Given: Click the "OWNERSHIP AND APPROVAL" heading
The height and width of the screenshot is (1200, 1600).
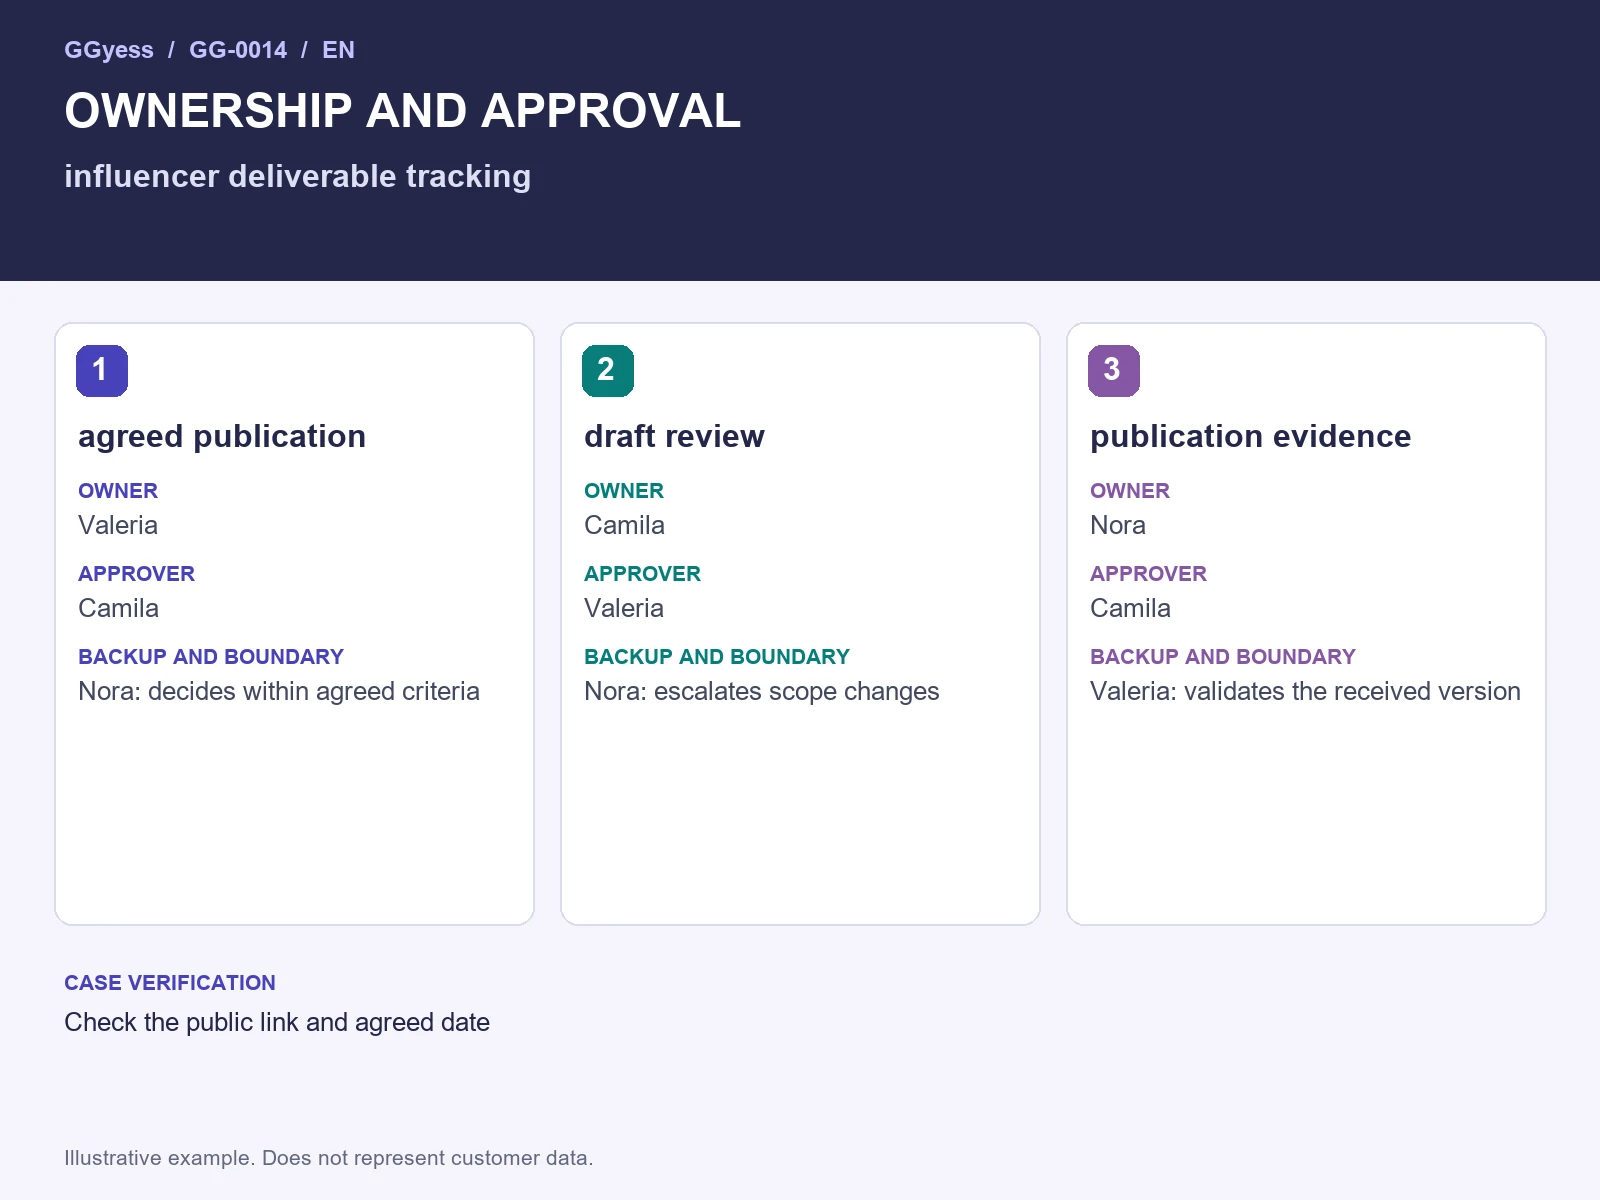Looking at the screenshot, I should (402, 111).
